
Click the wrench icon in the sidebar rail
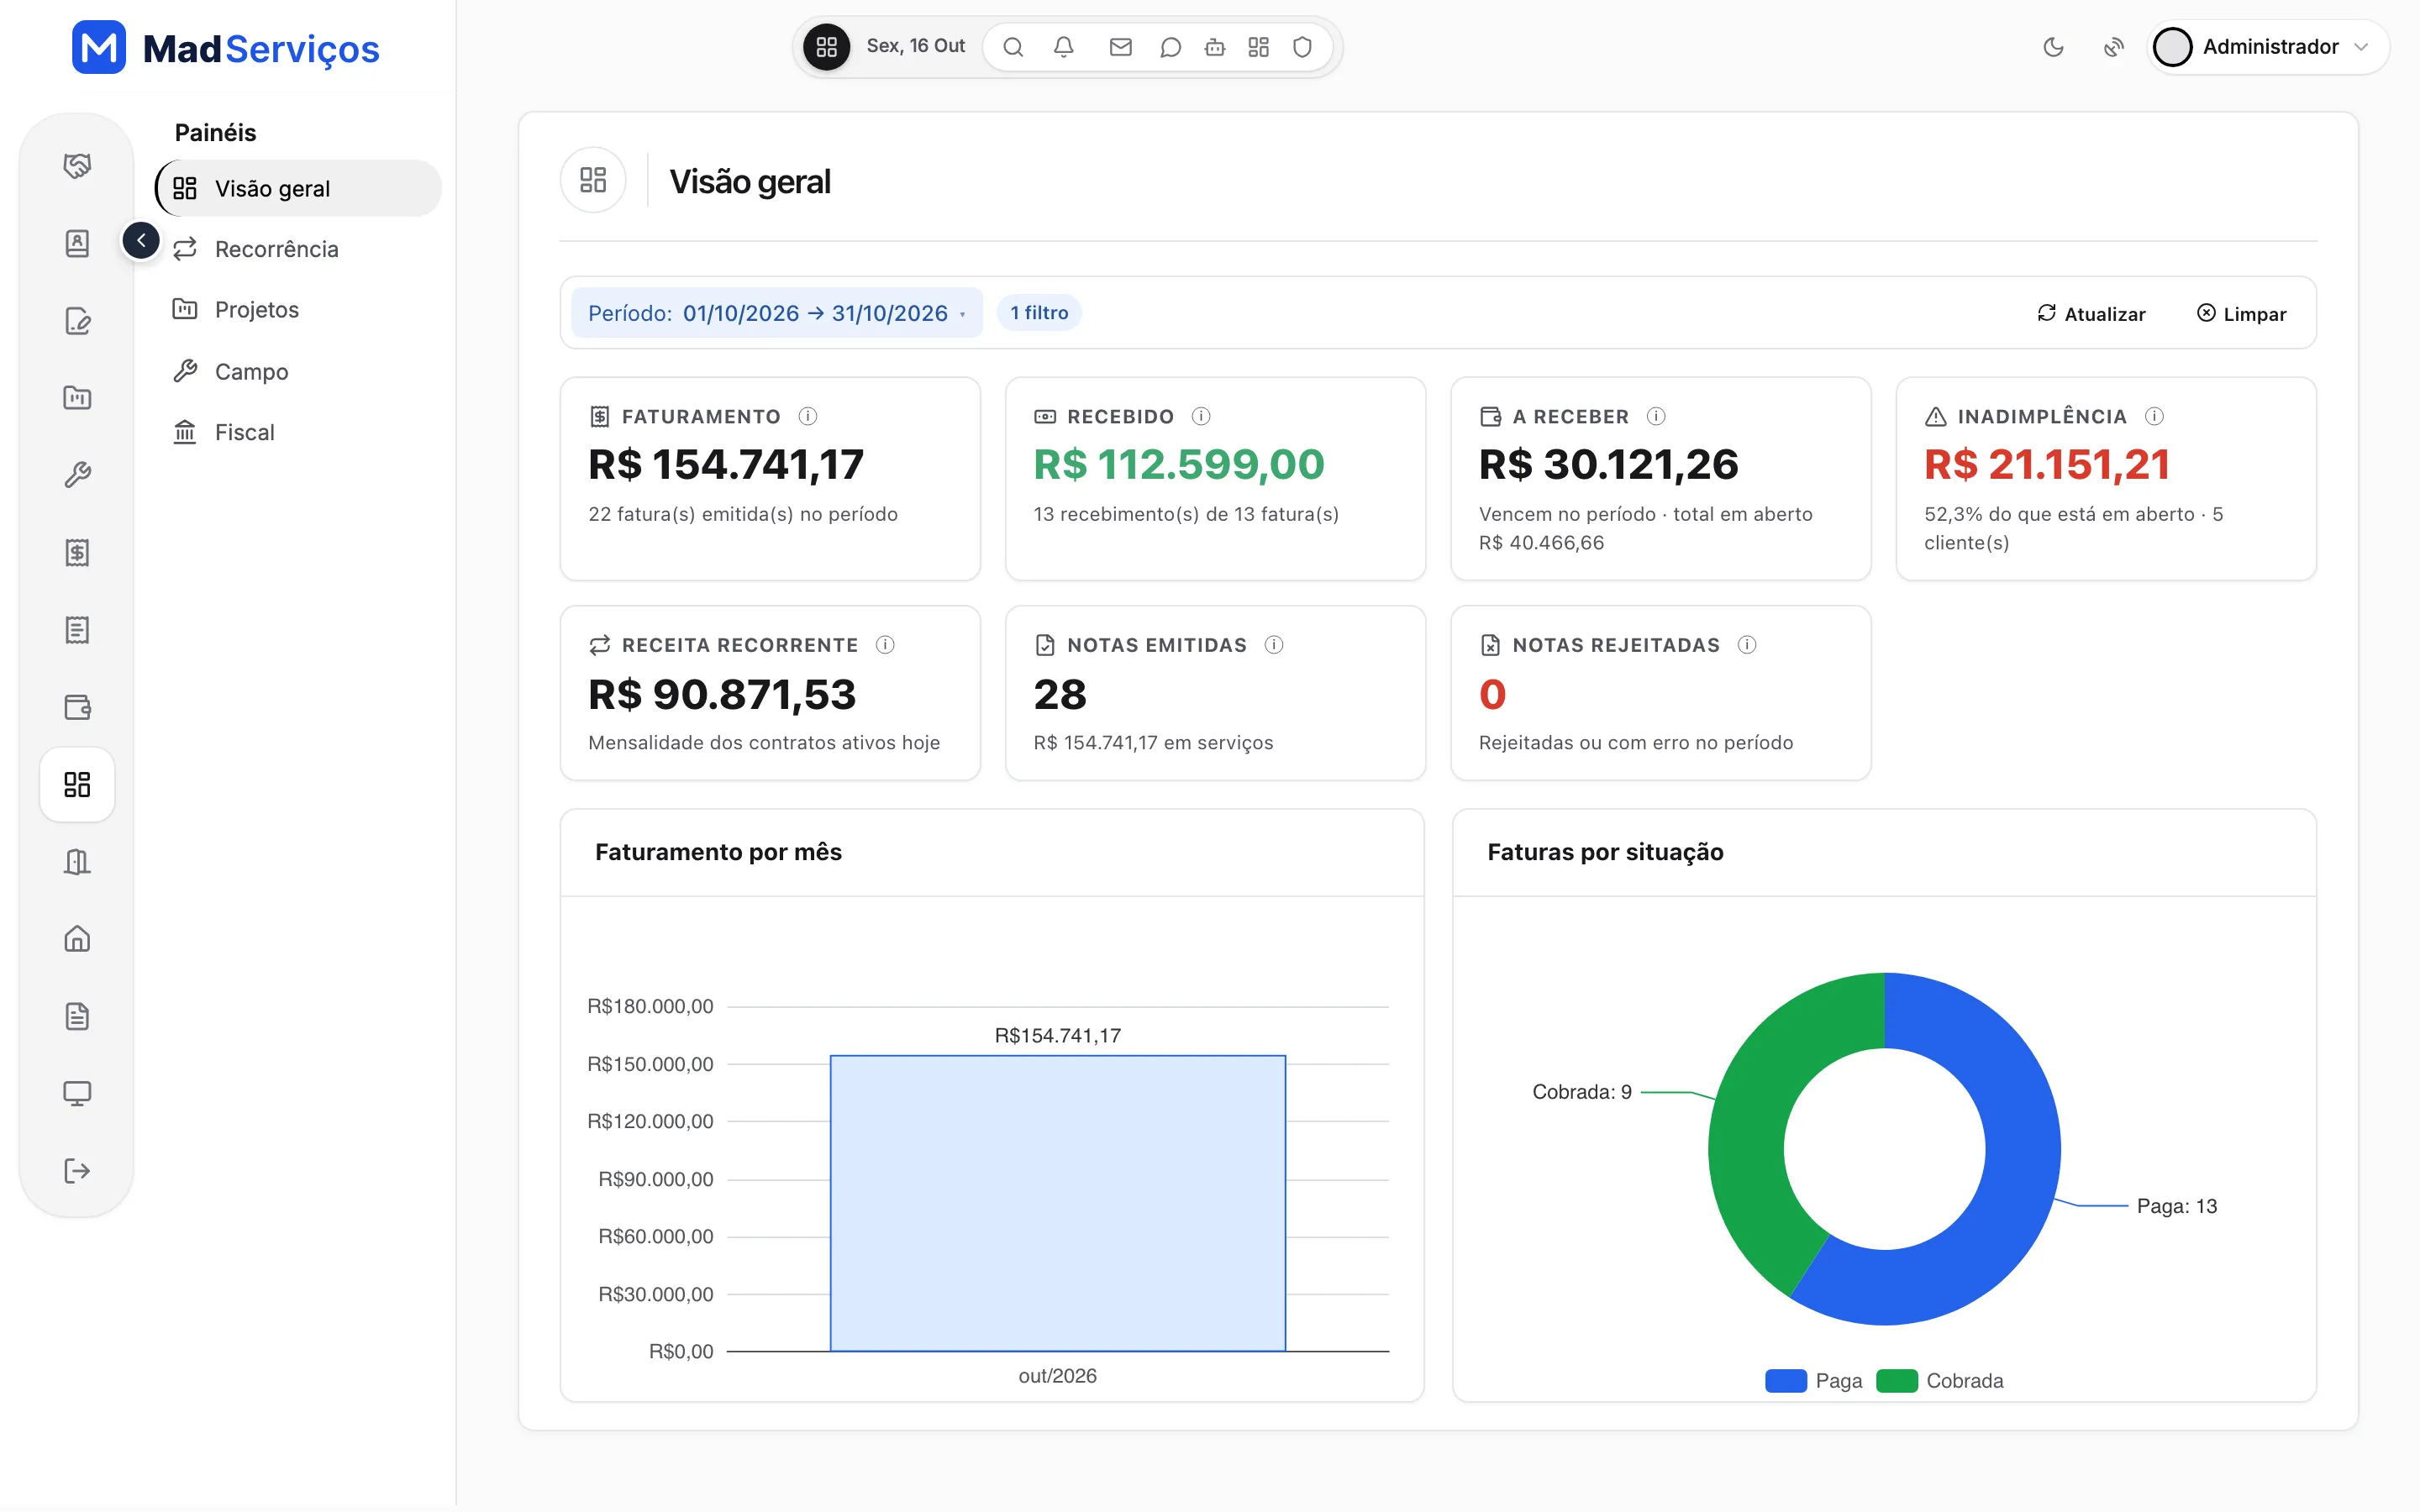(x=77, y=474)
